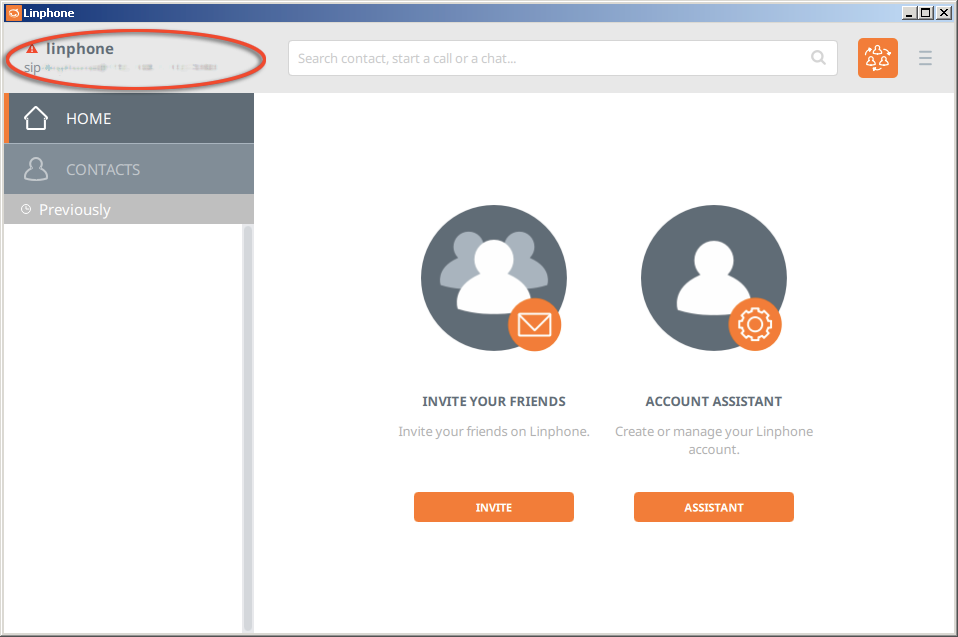Click the Contacts person icon
958x637 pixels.
(x=35, y=169)
